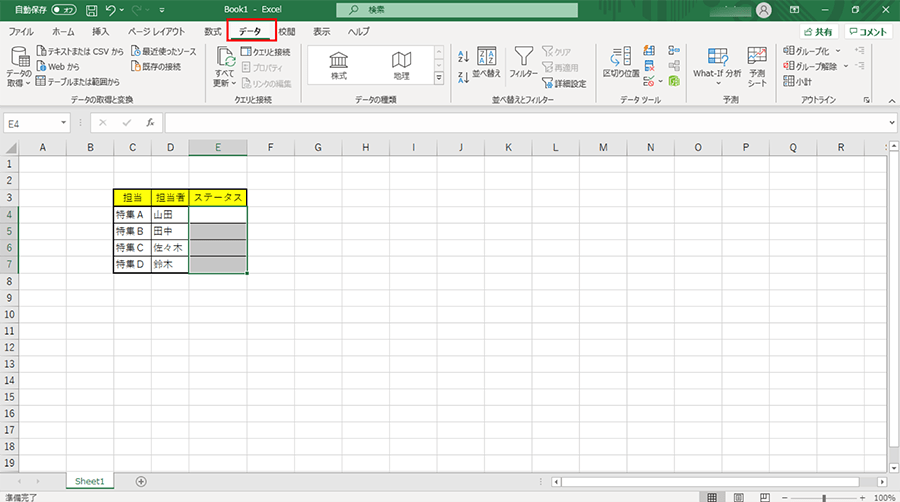The width and height of the screenshot is (900, 502).
Task: Click the Web から import button
Action: (x=57, y=67)
